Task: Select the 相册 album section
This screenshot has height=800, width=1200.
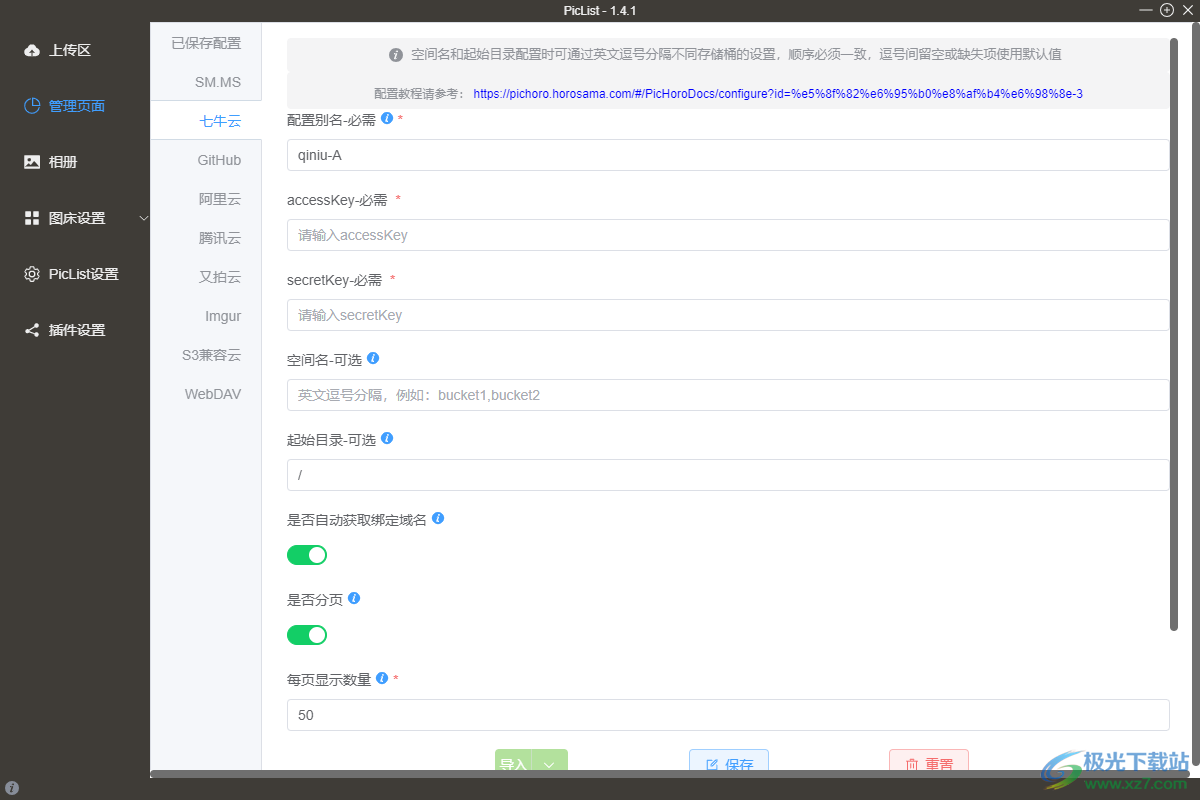Action: [x=60, y=161]
